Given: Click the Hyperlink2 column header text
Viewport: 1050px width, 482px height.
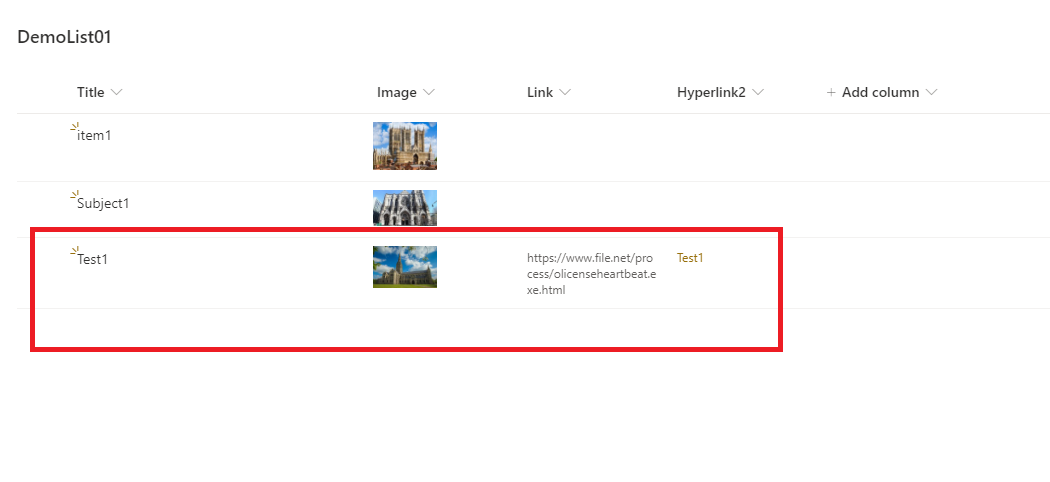Looking at the screenshot, I should click(x=711, y=92).
